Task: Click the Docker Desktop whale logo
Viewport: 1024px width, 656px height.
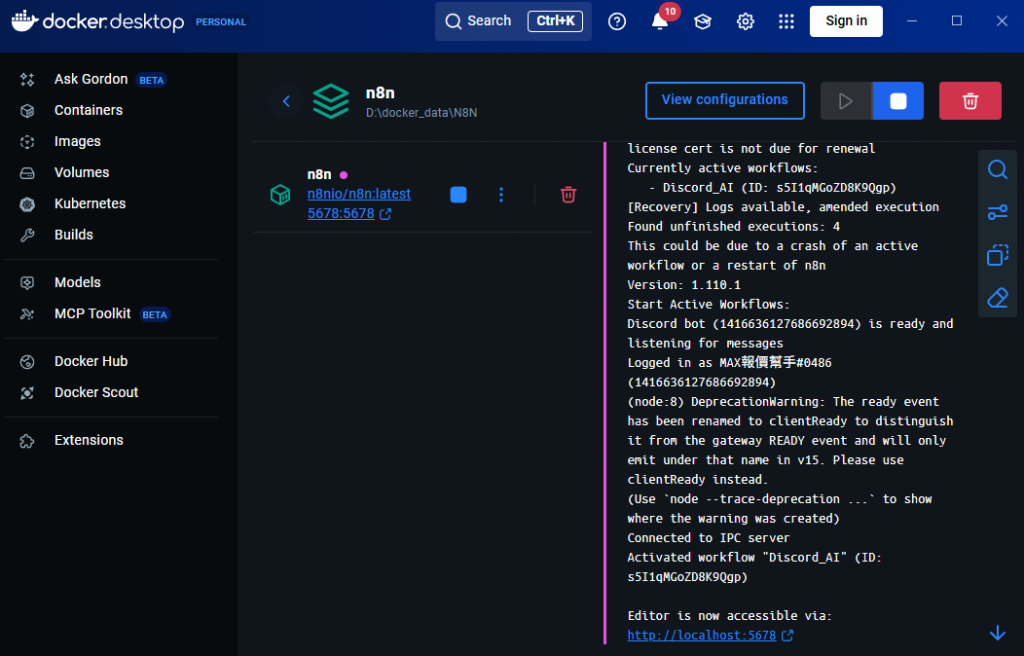Action: click(x=25, y=21)
